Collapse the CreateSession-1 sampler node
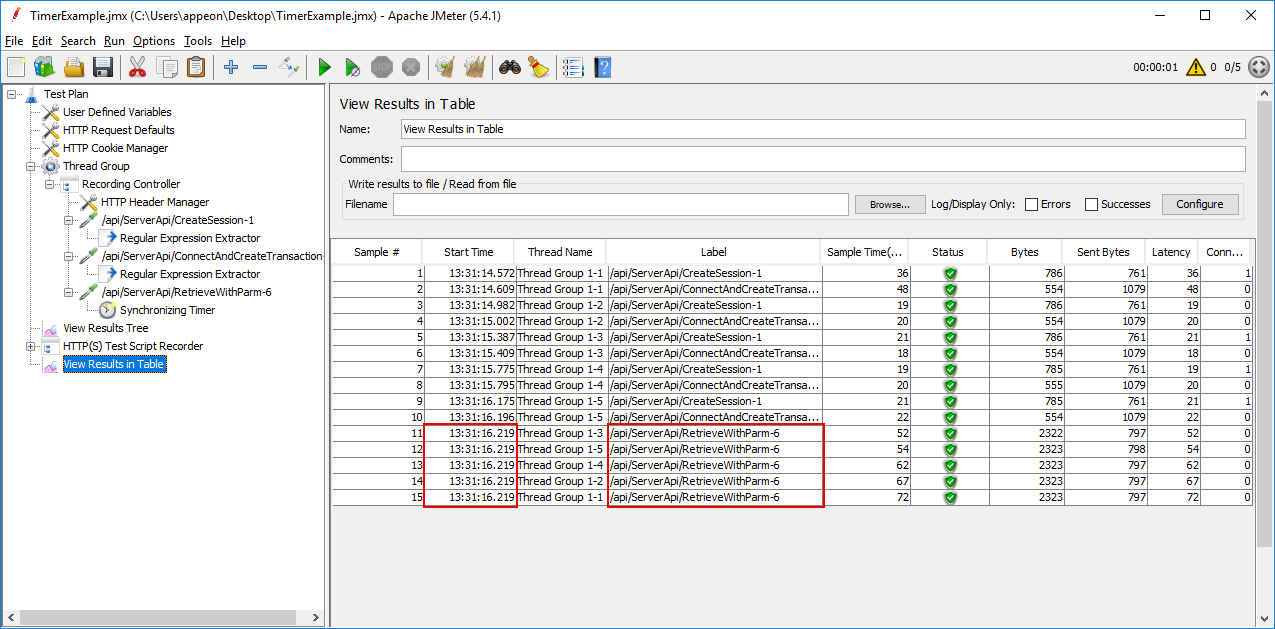Screen dimensions: 1275x629 pos(69,220)
